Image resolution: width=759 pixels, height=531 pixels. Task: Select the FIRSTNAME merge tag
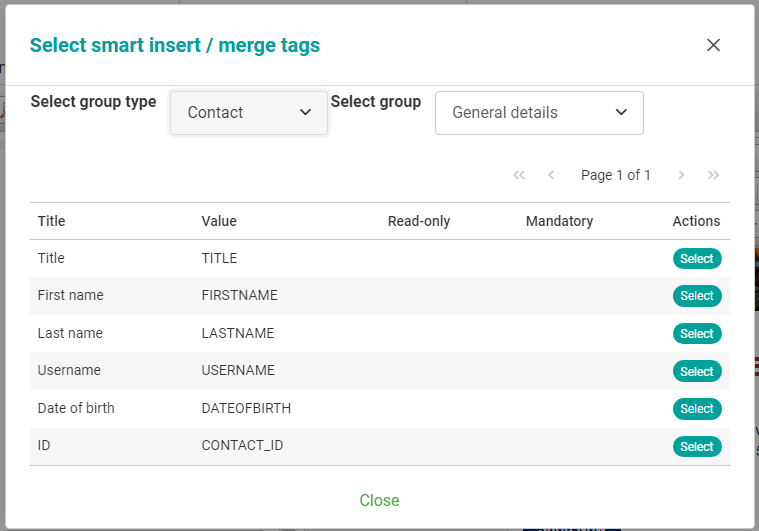(x=697, y=296)
